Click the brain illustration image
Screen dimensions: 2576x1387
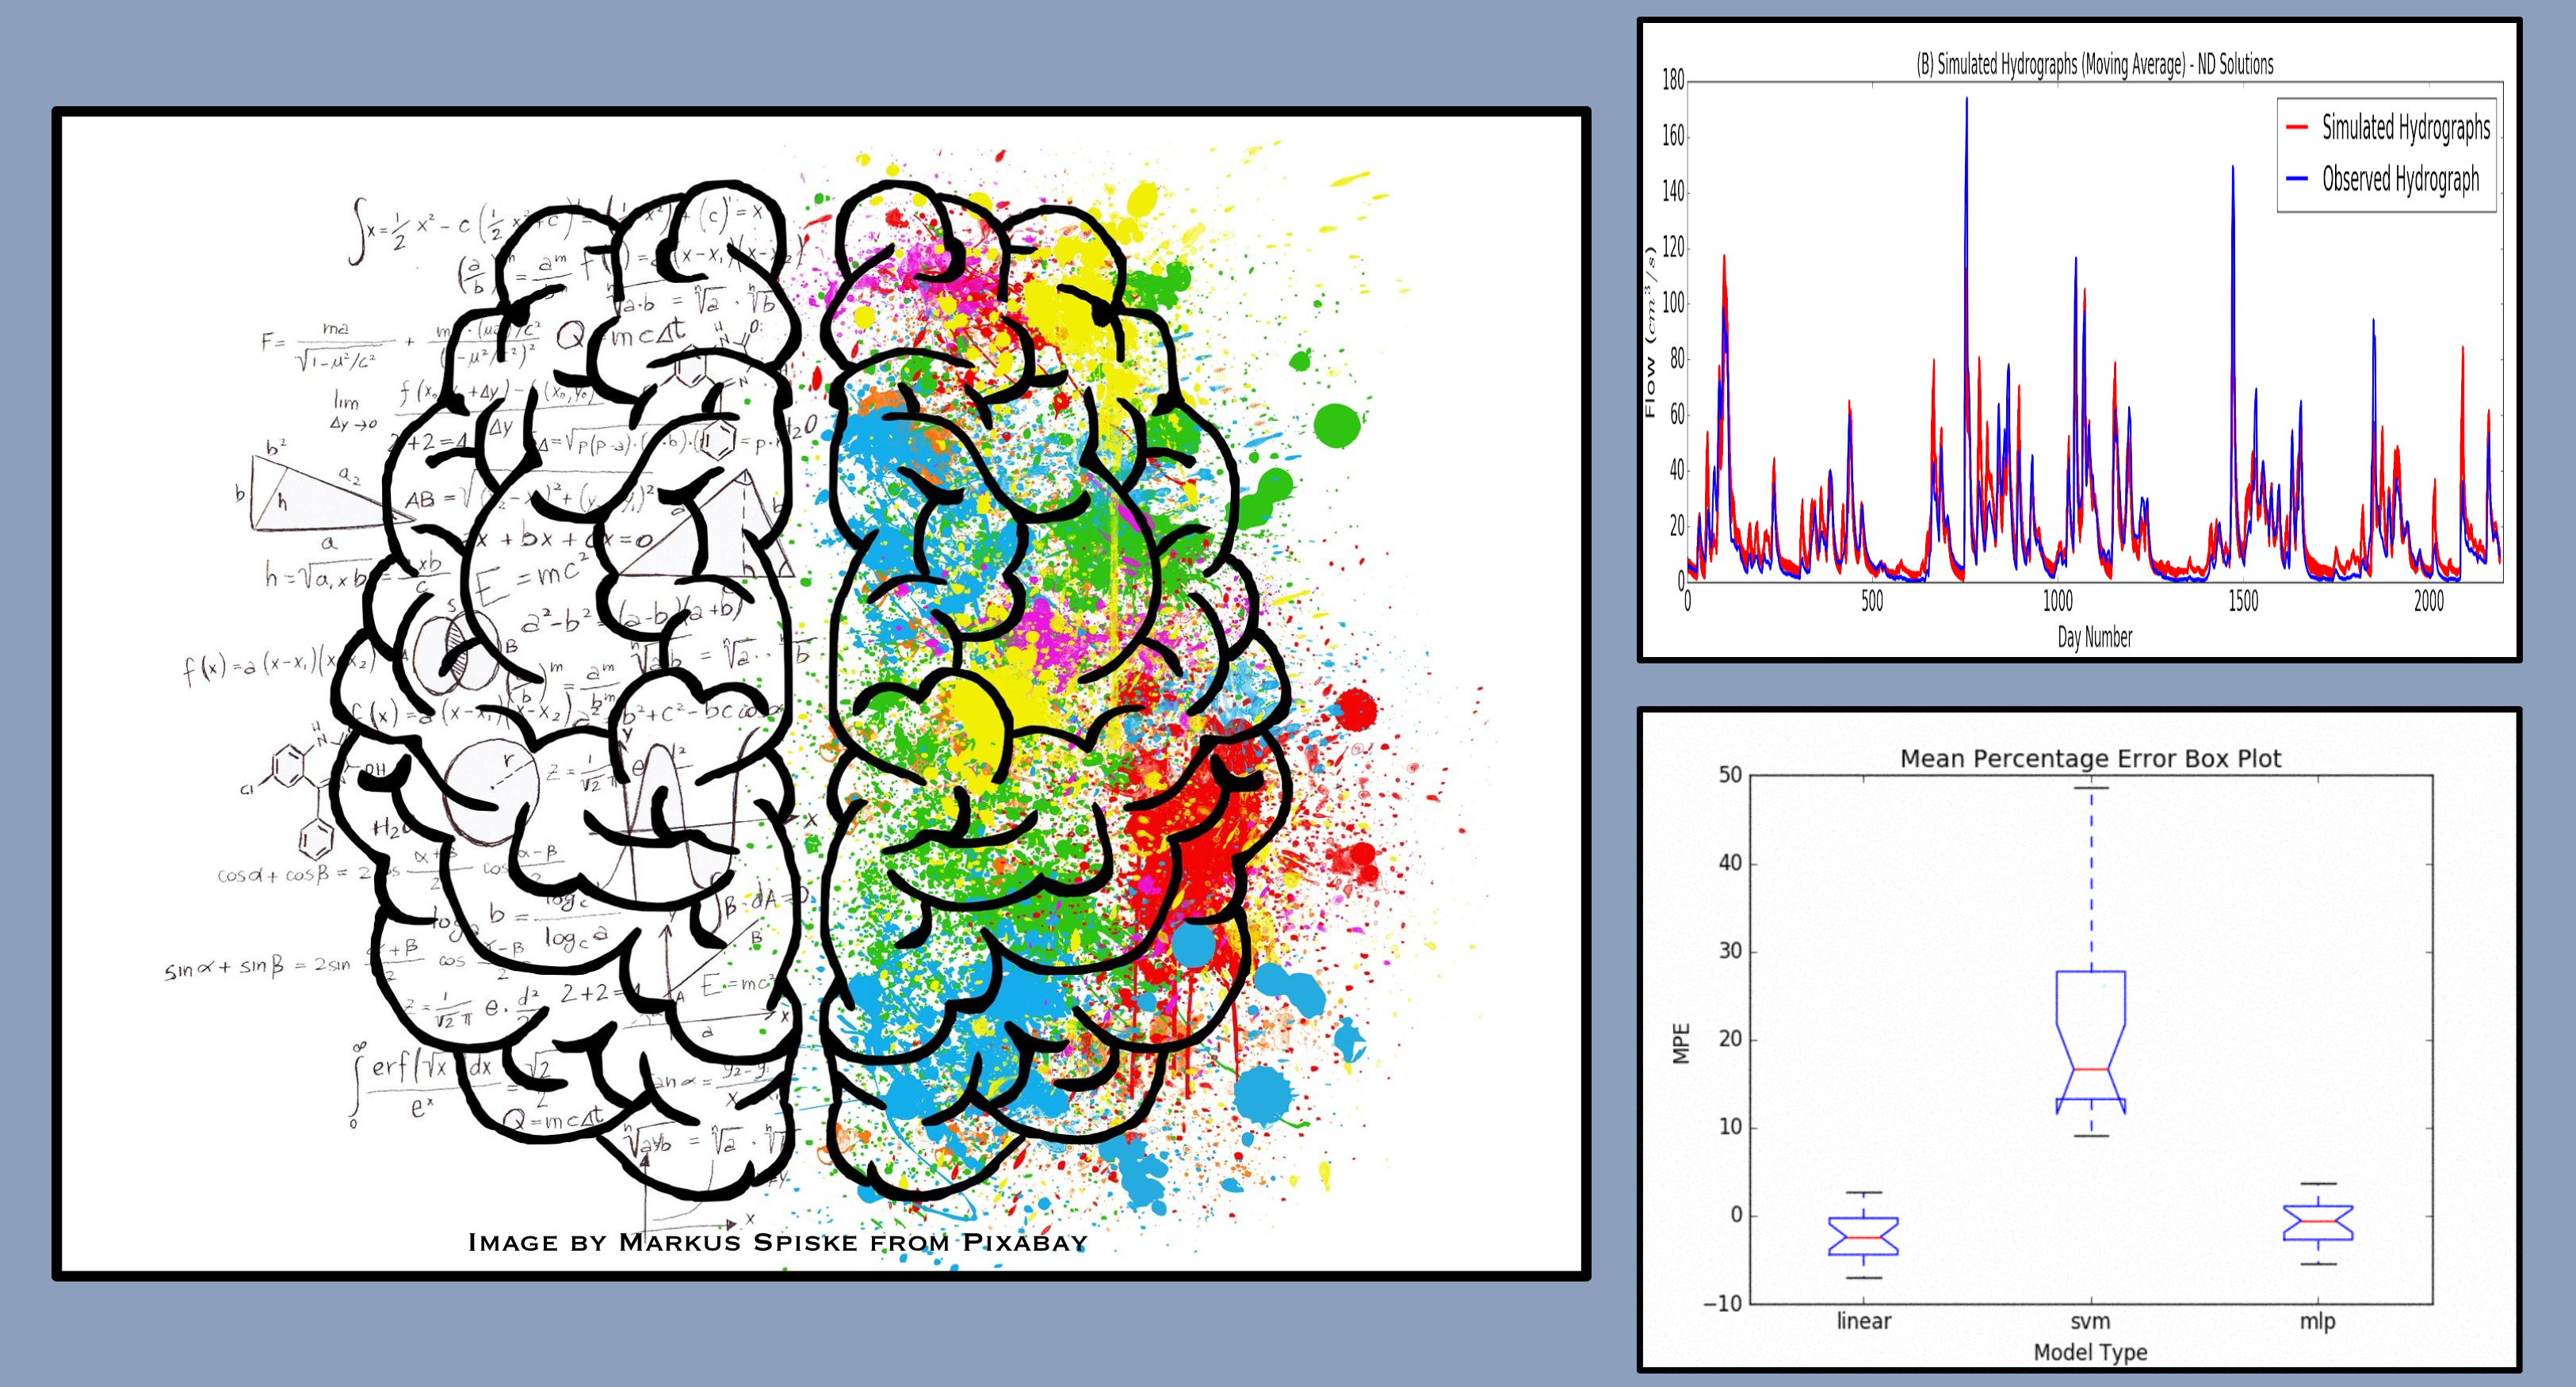(x=820, y=690)
